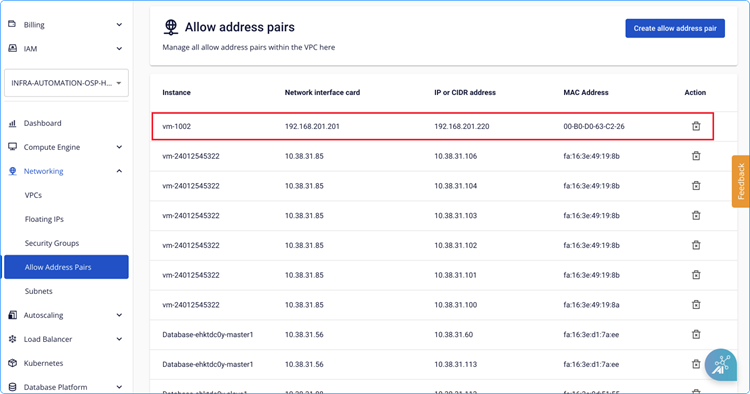
Task: Delete the 10.38.31.100 address pair
Action: [696, 304]
